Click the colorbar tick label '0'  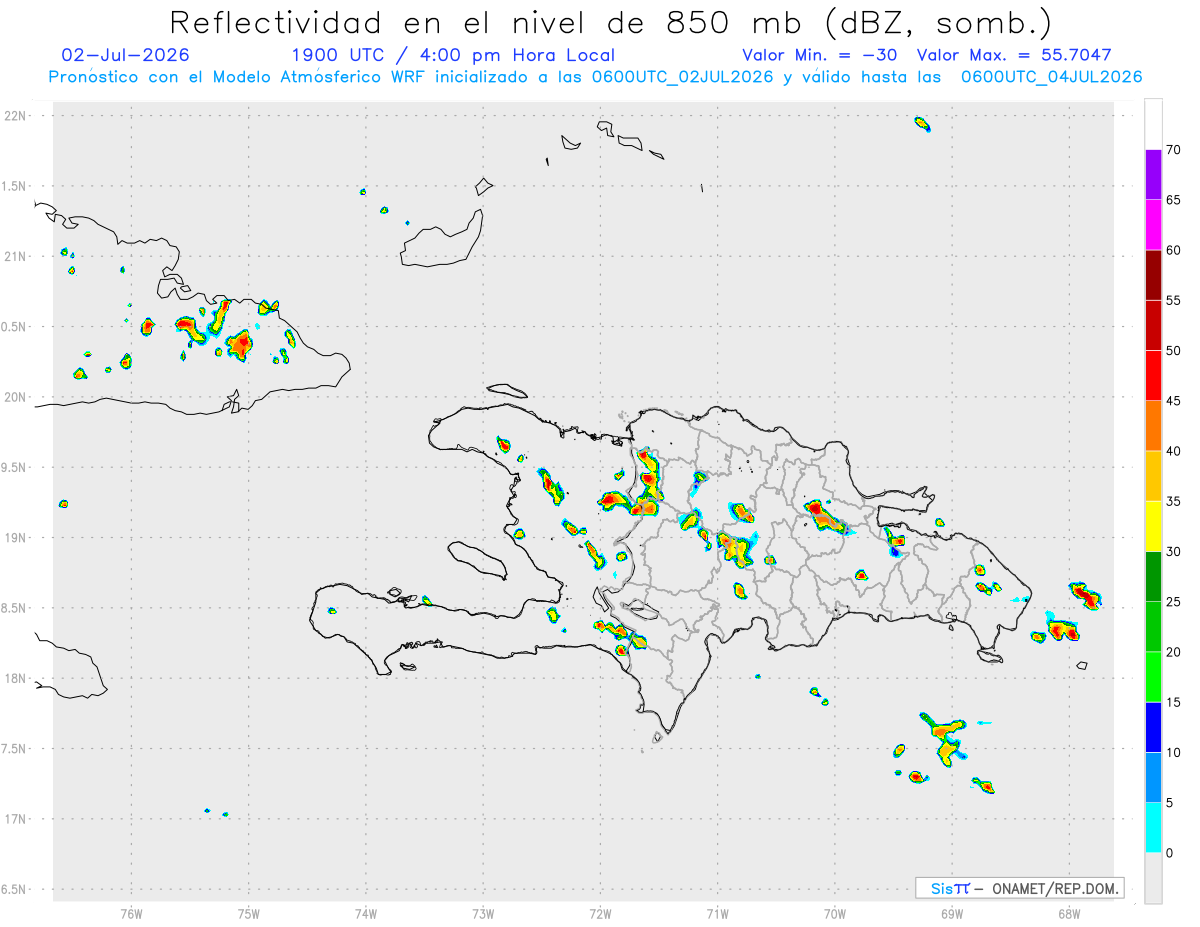1170,853
